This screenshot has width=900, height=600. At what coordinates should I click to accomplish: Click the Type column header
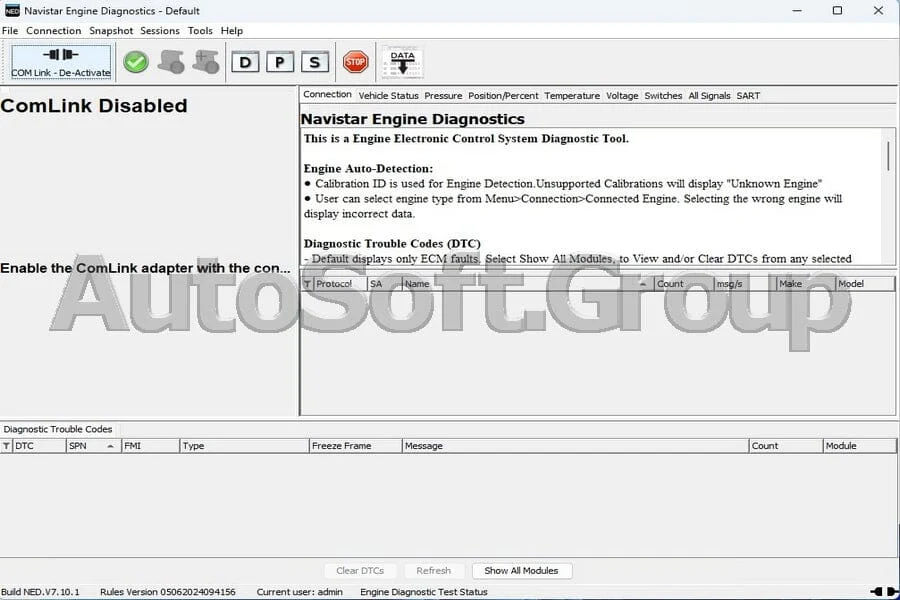245,446
